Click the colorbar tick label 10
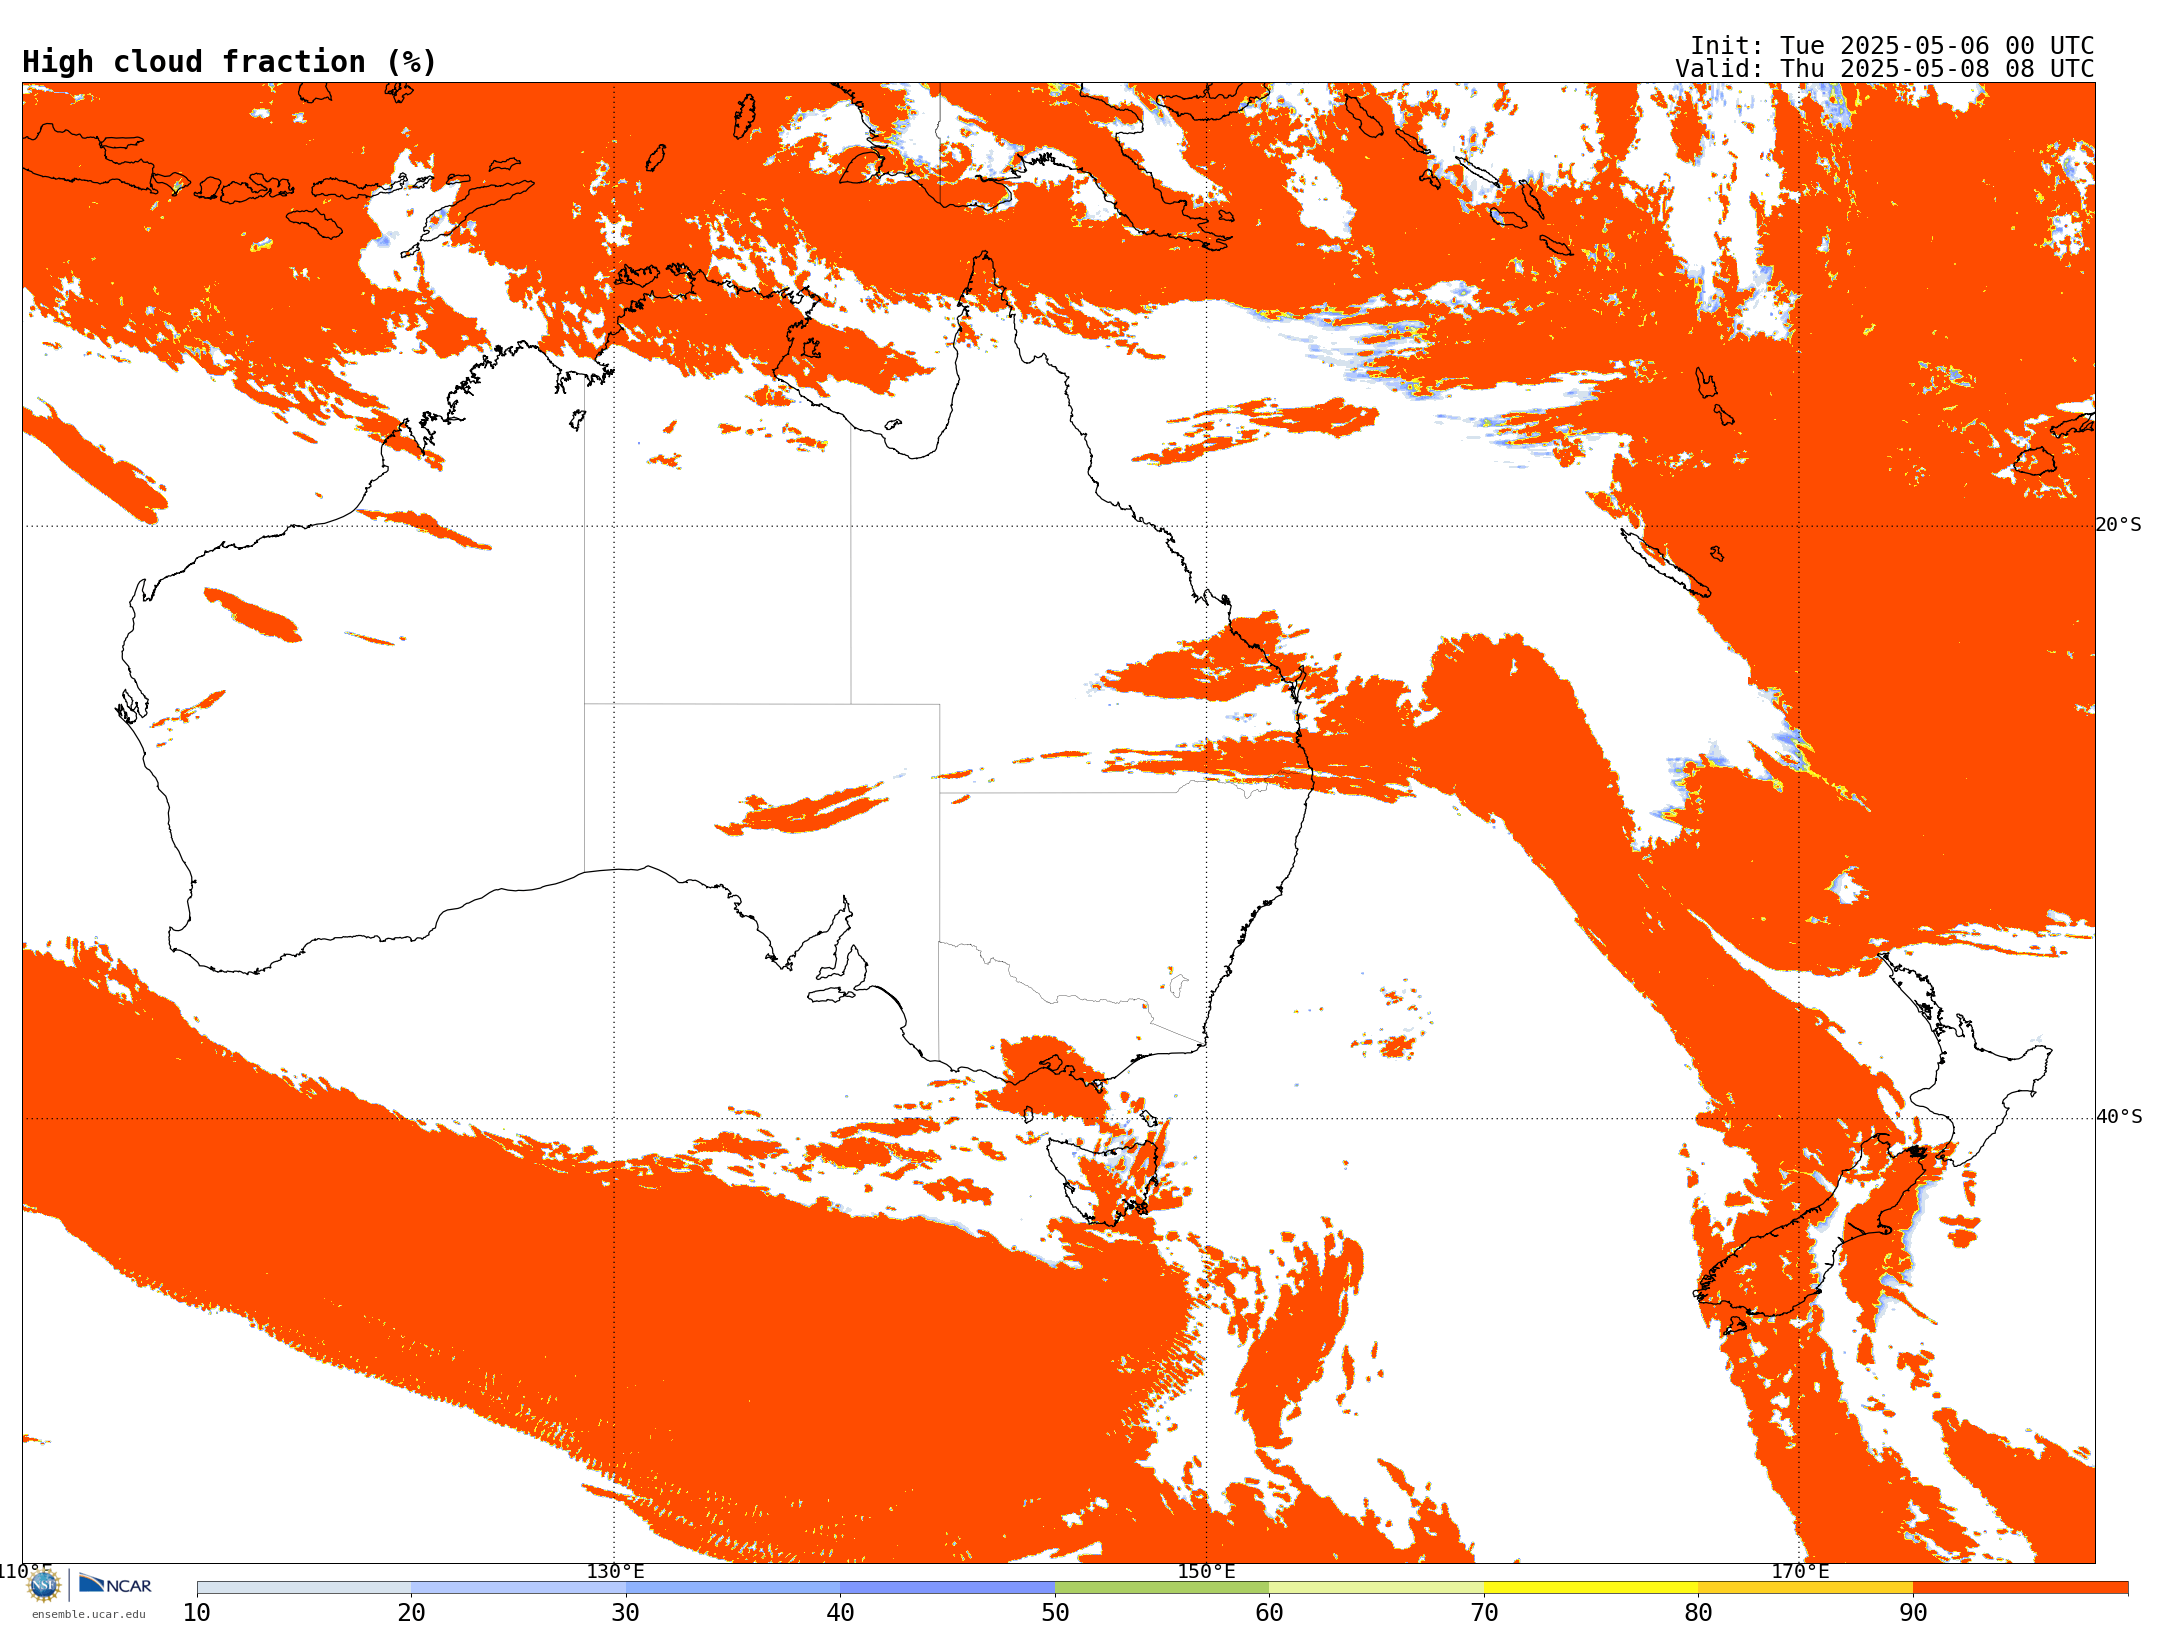Image resolution: width=2160 pixels, height=1626 pixels. (x=197, y=1612)
